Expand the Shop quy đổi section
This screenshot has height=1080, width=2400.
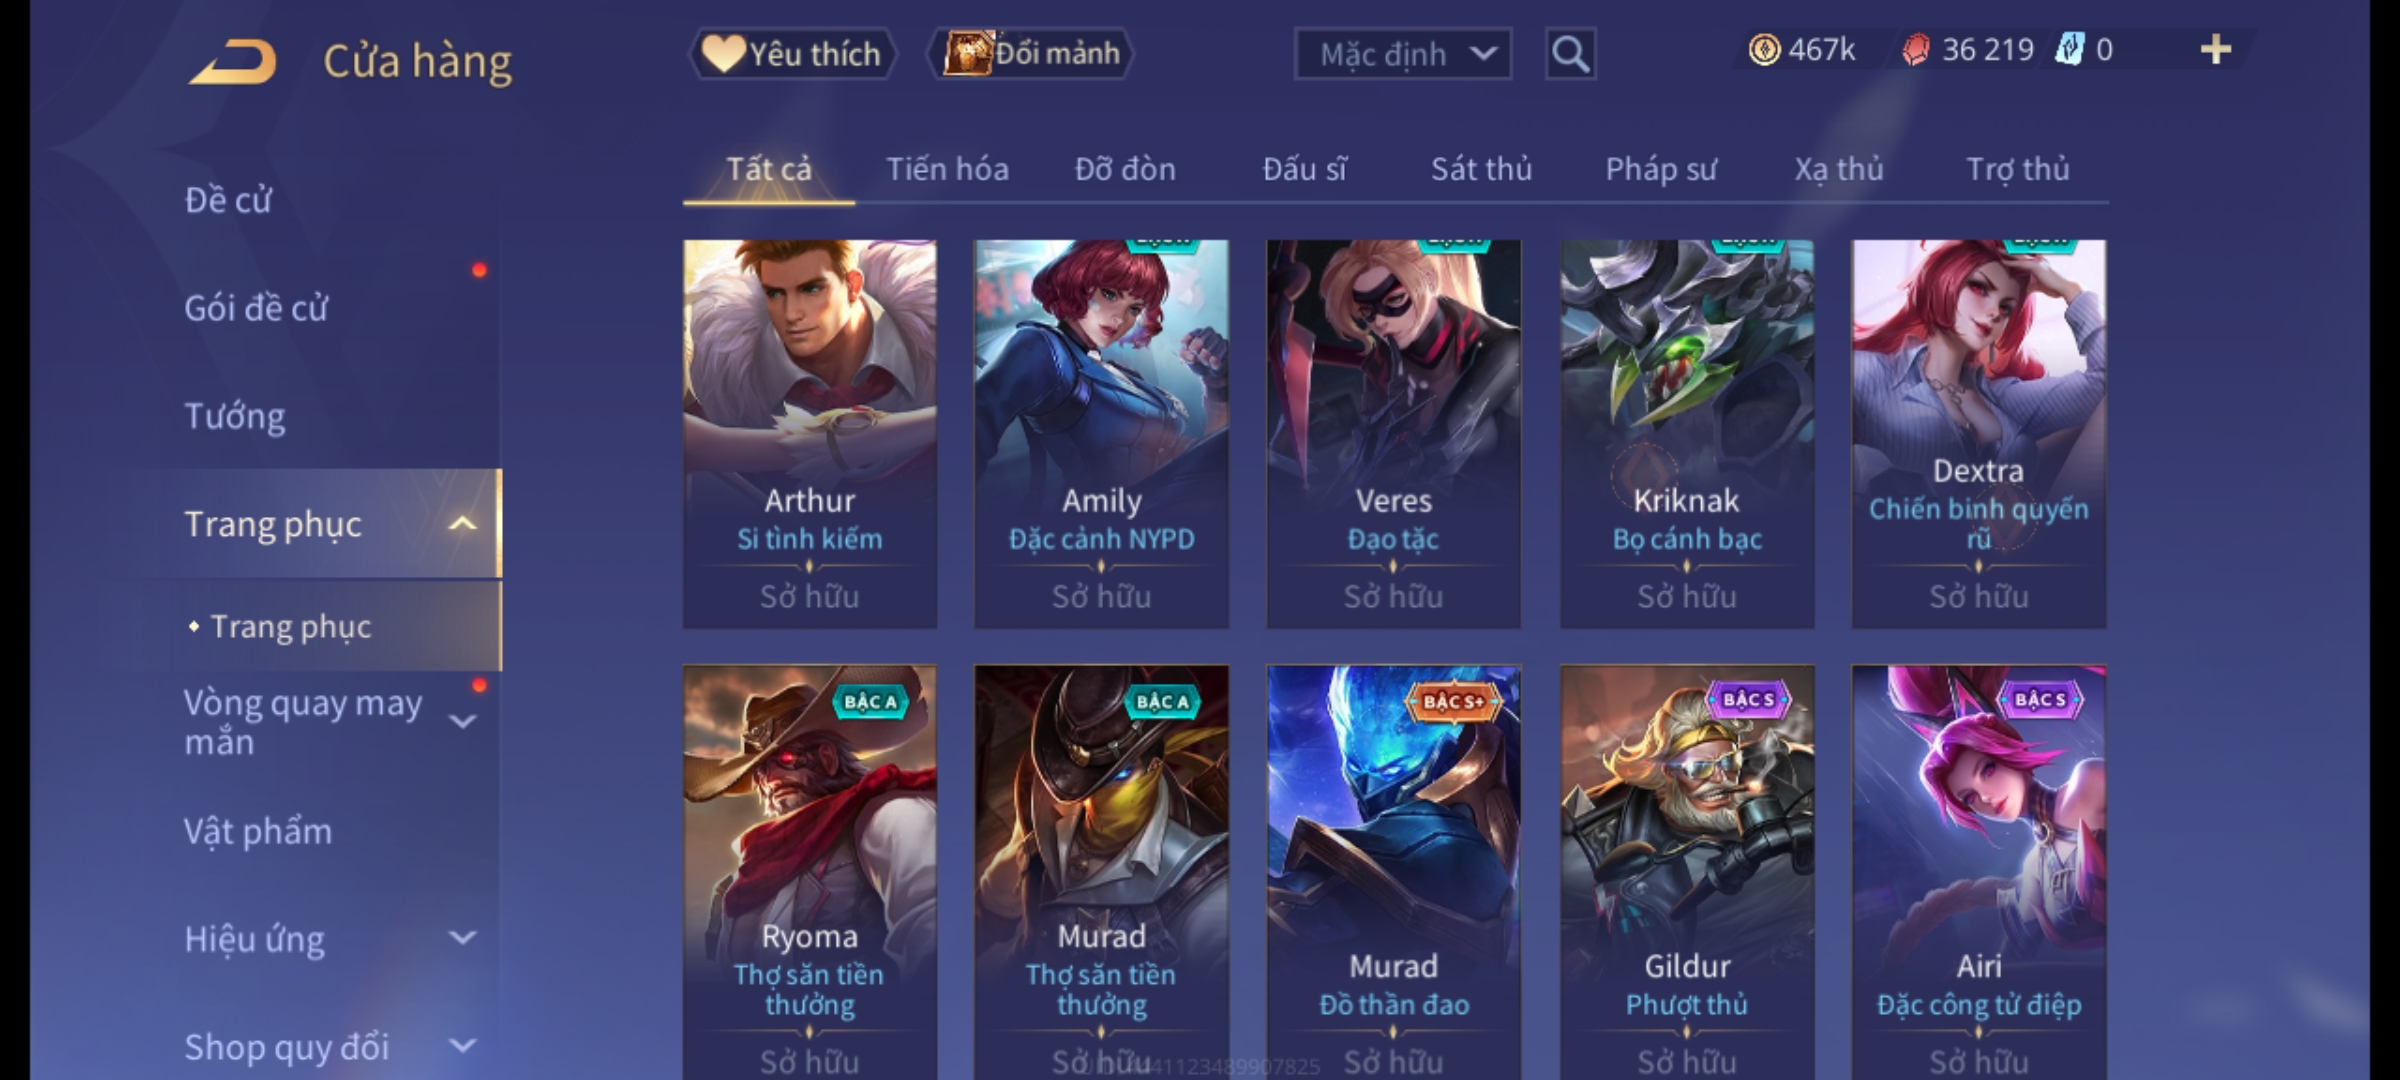[x=462, y=1046]
